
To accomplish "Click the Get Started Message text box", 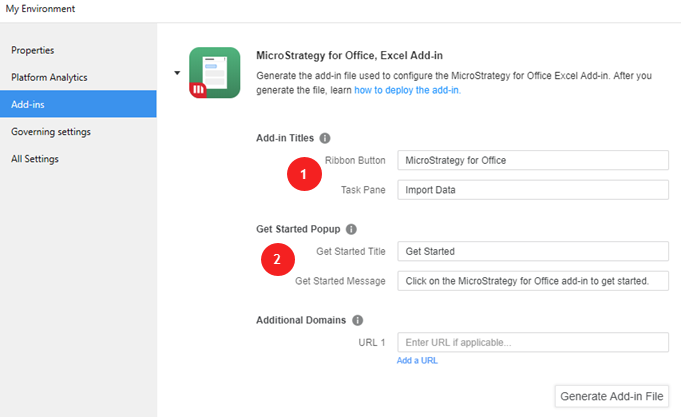I will (x=532, y=281).
